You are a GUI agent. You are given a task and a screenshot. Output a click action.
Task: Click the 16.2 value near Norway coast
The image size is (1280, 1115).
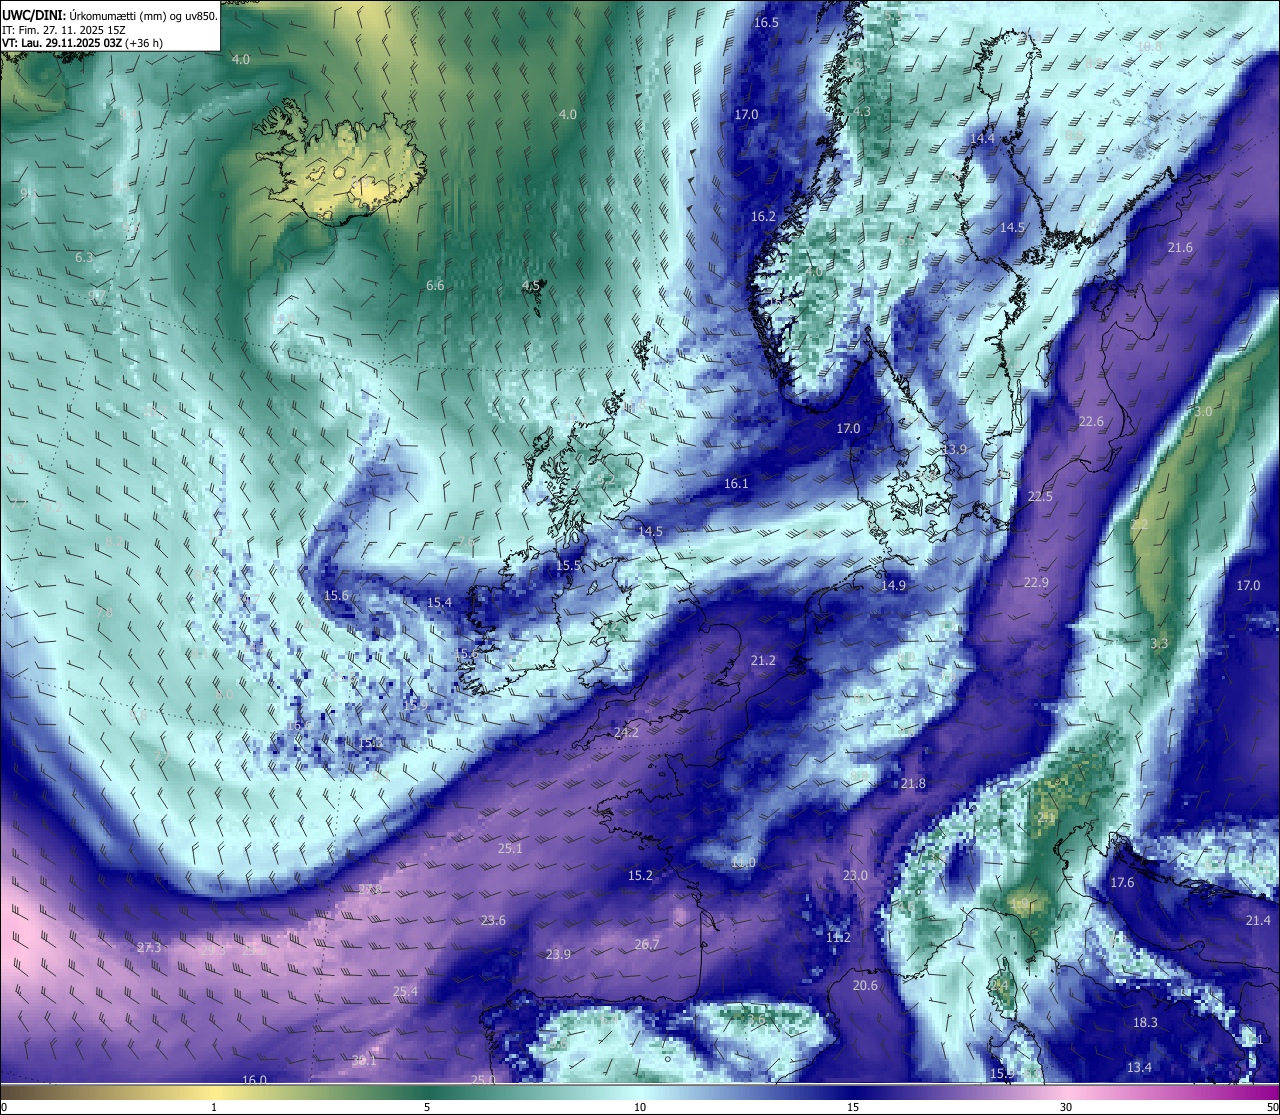[763, 217]
